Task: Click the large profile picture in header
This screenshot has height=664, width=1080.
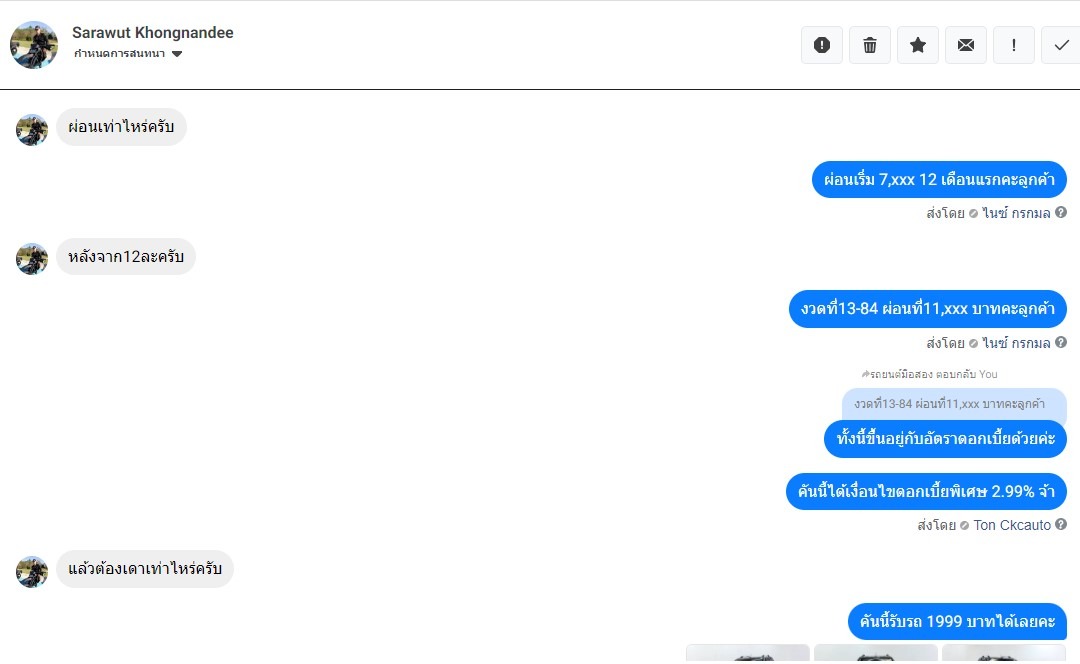Action: coord(34,45)
